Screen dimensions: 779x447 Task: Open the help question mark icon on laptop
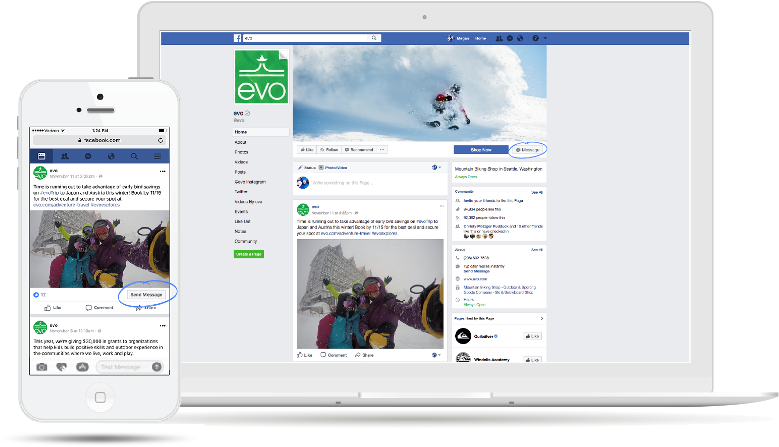pyautogui.click(x=536, y=38)
